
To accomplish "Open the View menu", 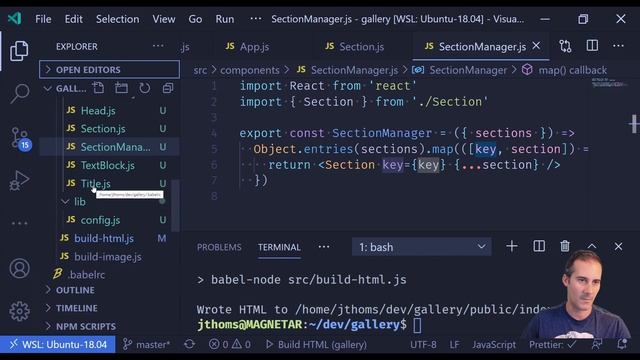I will tap(164, 19).
